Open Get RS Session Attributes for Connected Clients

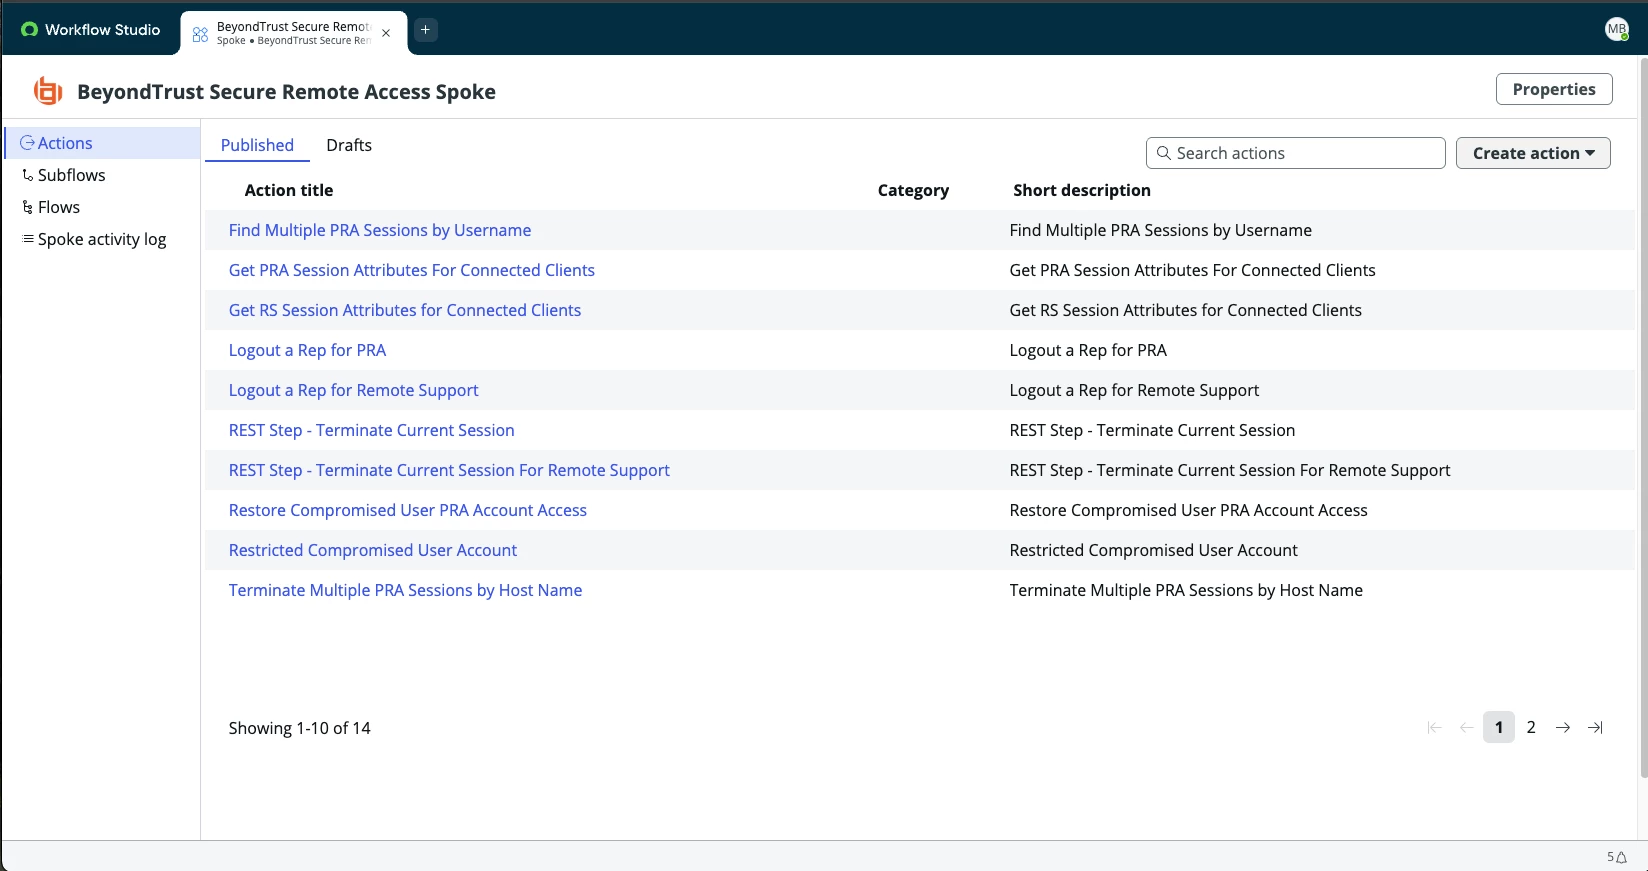(405, 310)
